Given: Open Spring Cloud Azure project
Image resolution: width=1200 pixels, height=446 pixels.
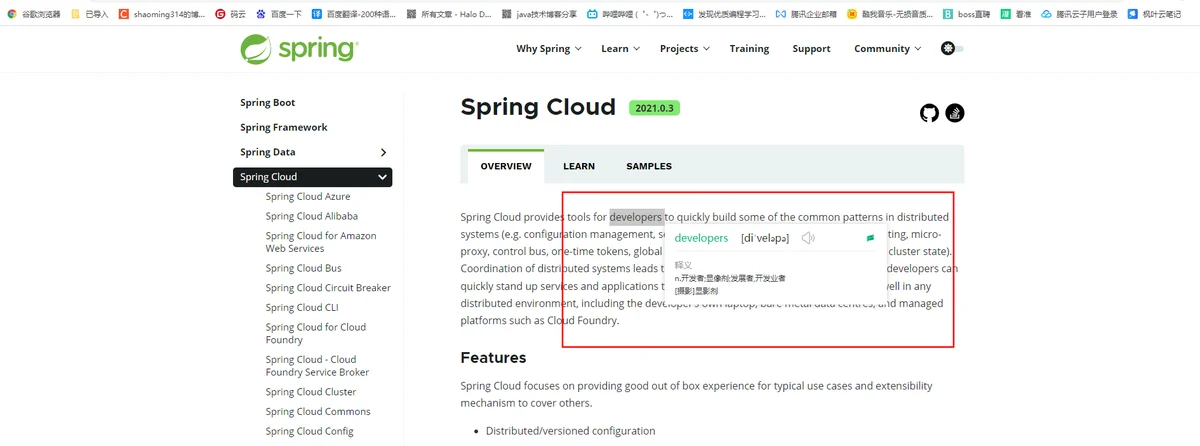Looking at the screenshot, I should pos(308,196).
